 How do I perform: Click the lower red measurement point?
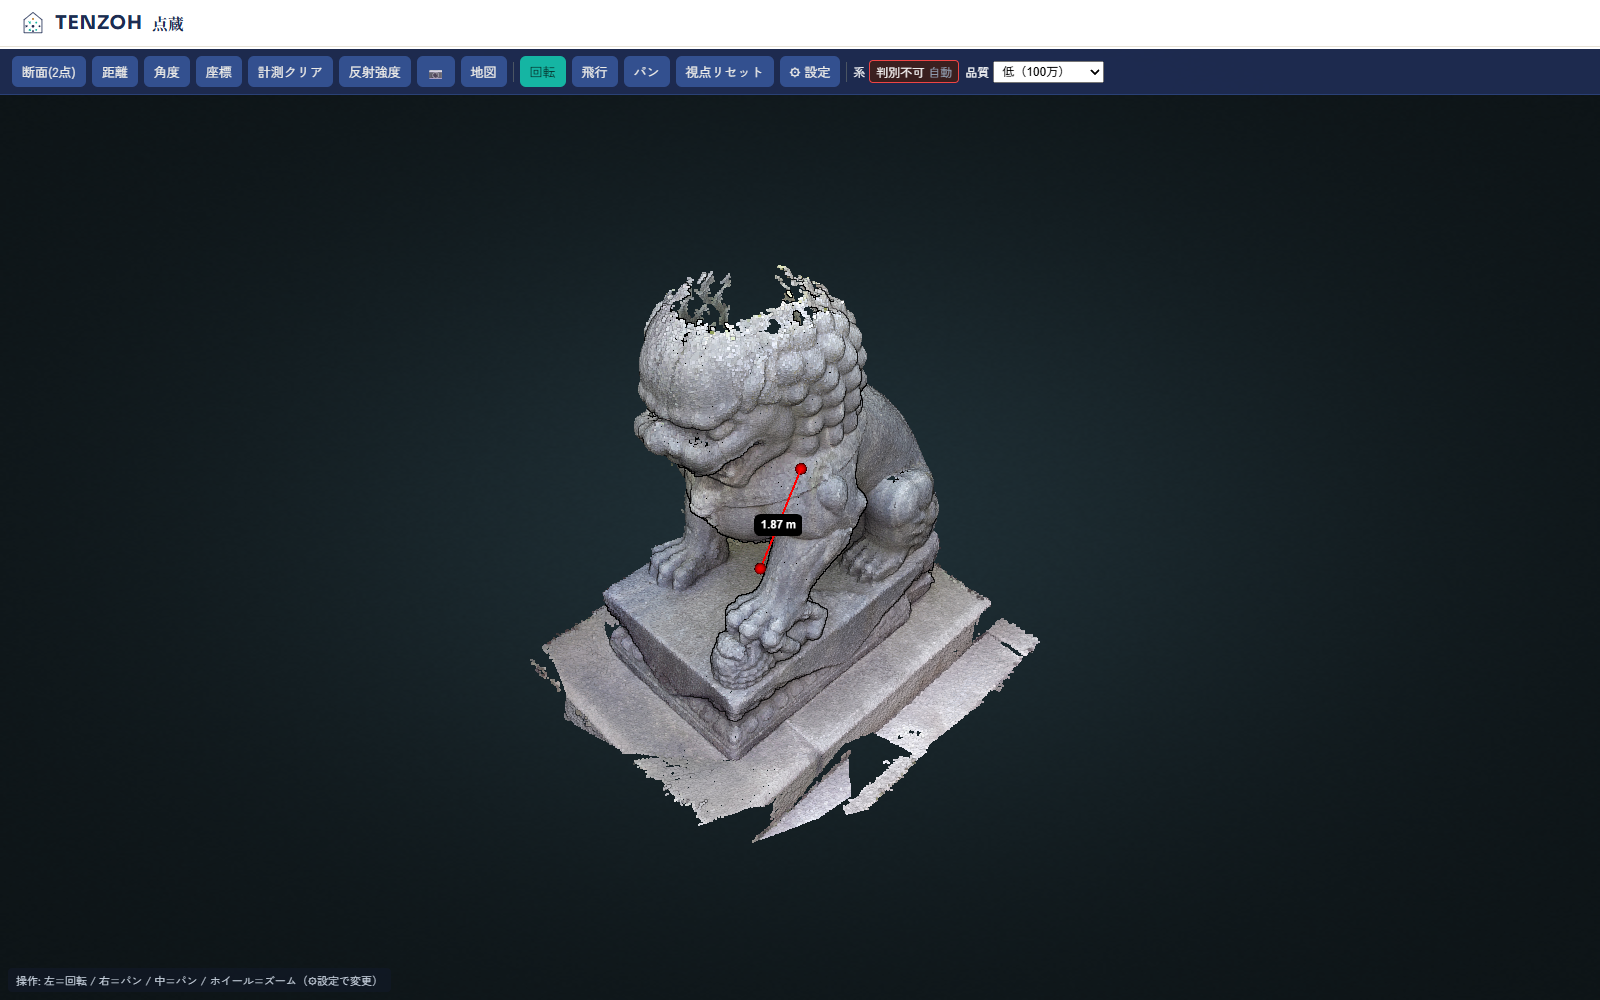[x=760, y=568]
